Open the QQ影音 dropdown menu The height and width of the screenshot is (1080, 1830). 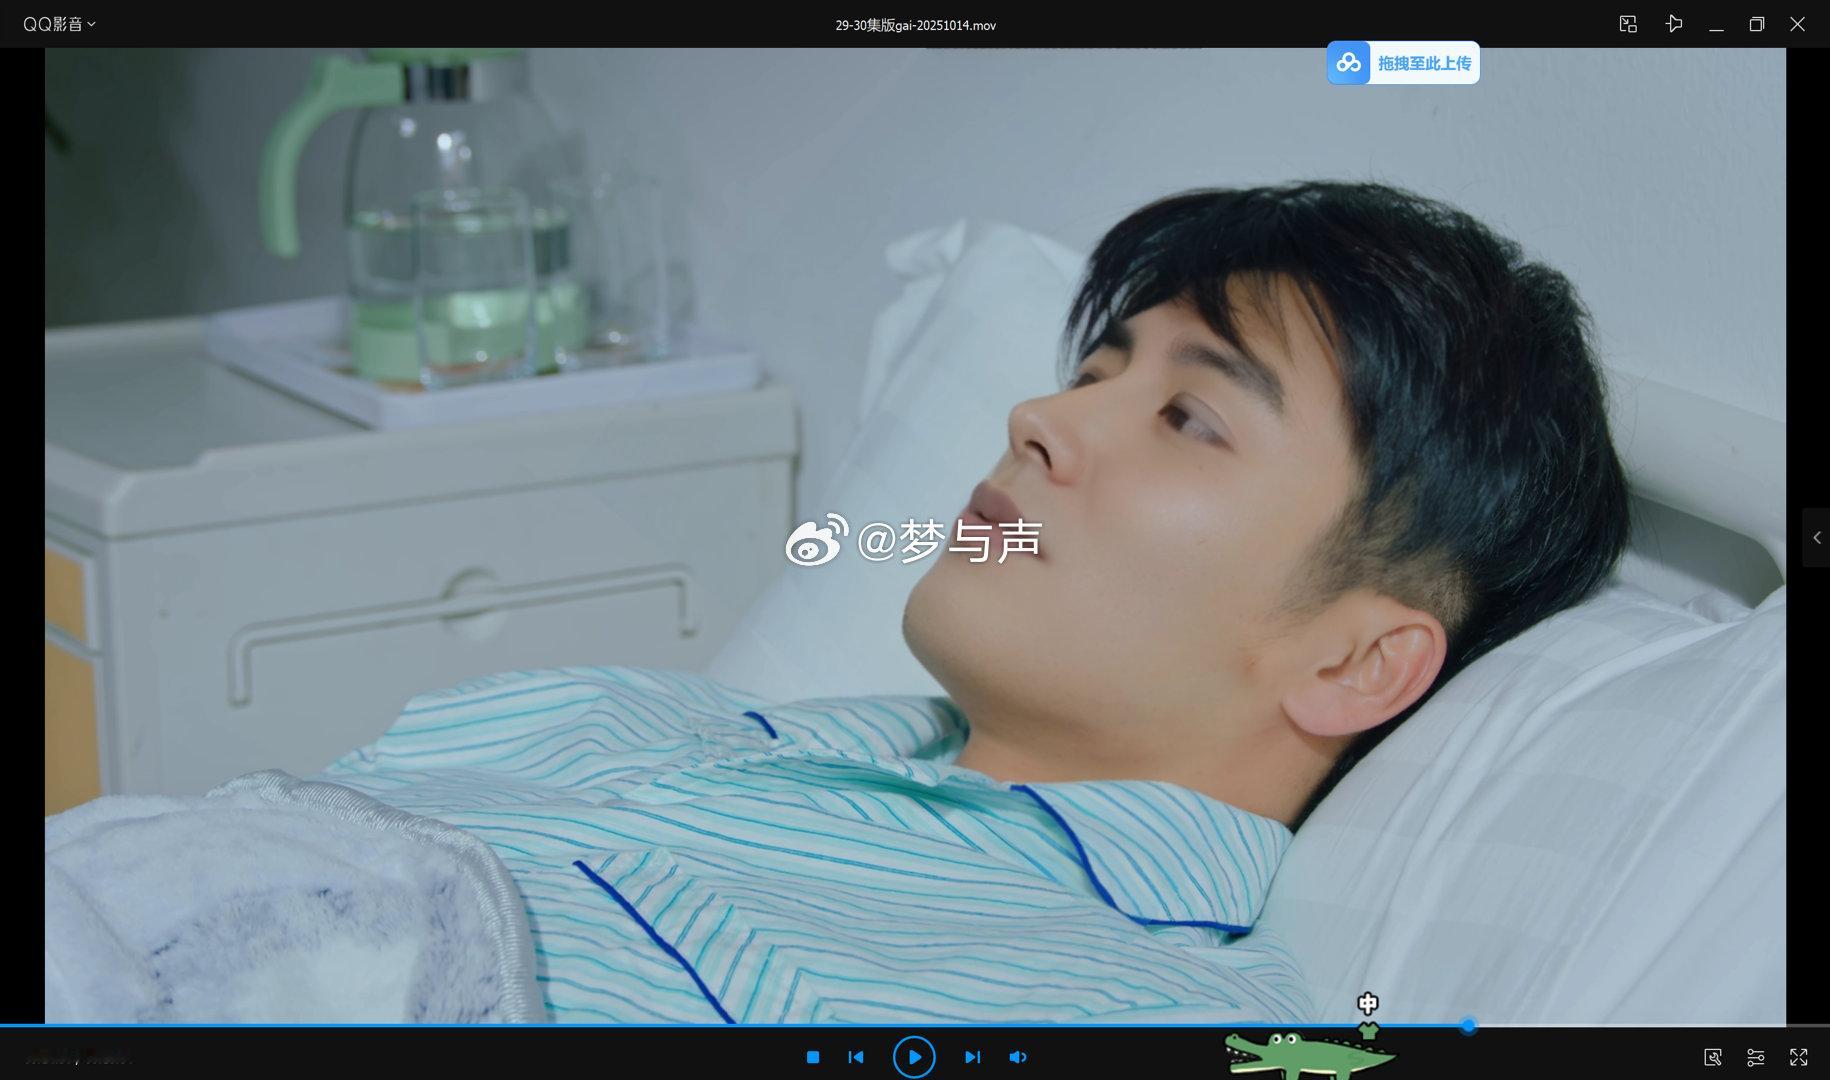coord(60,23)
